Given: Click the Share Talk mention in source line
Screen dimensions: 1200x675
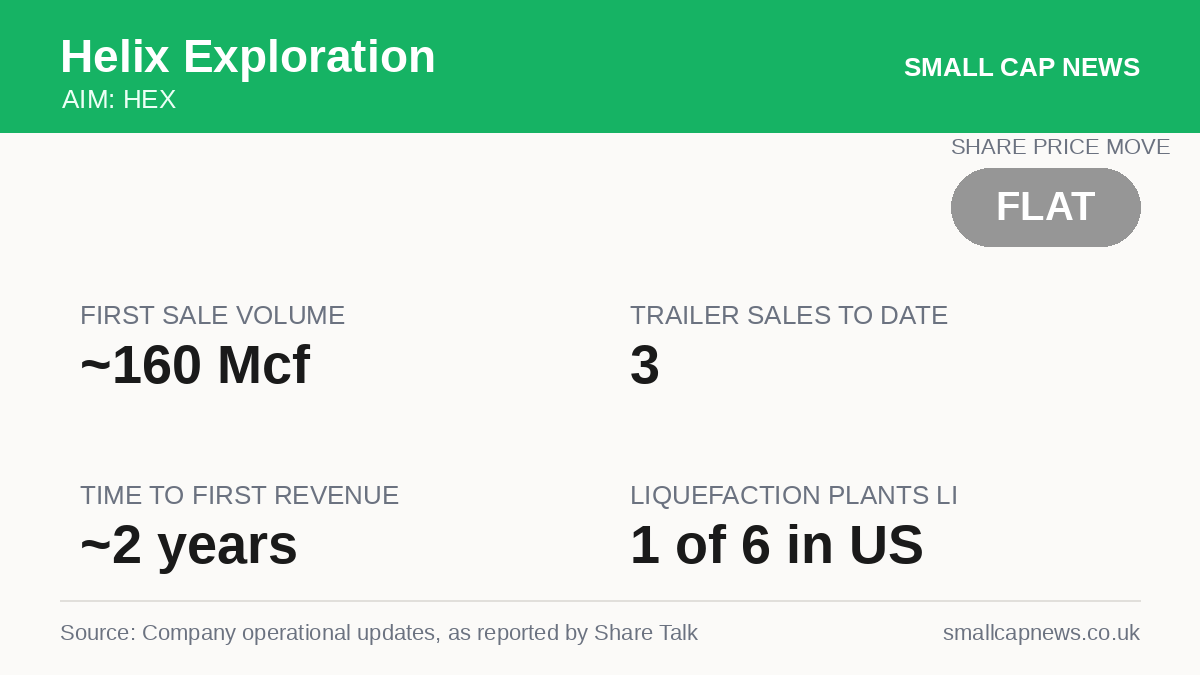Looking at the screenshot, I should (x=646, y=633).
